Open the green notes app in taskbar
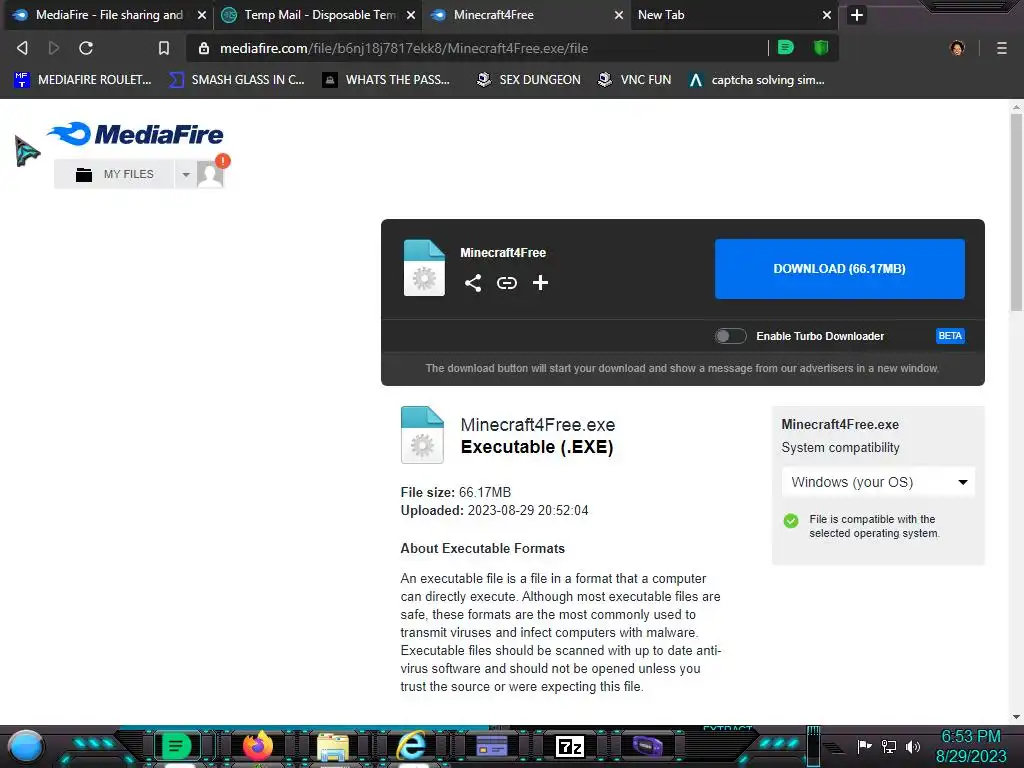This screenshot has width=1024, height=768. (x=176, y=745)
